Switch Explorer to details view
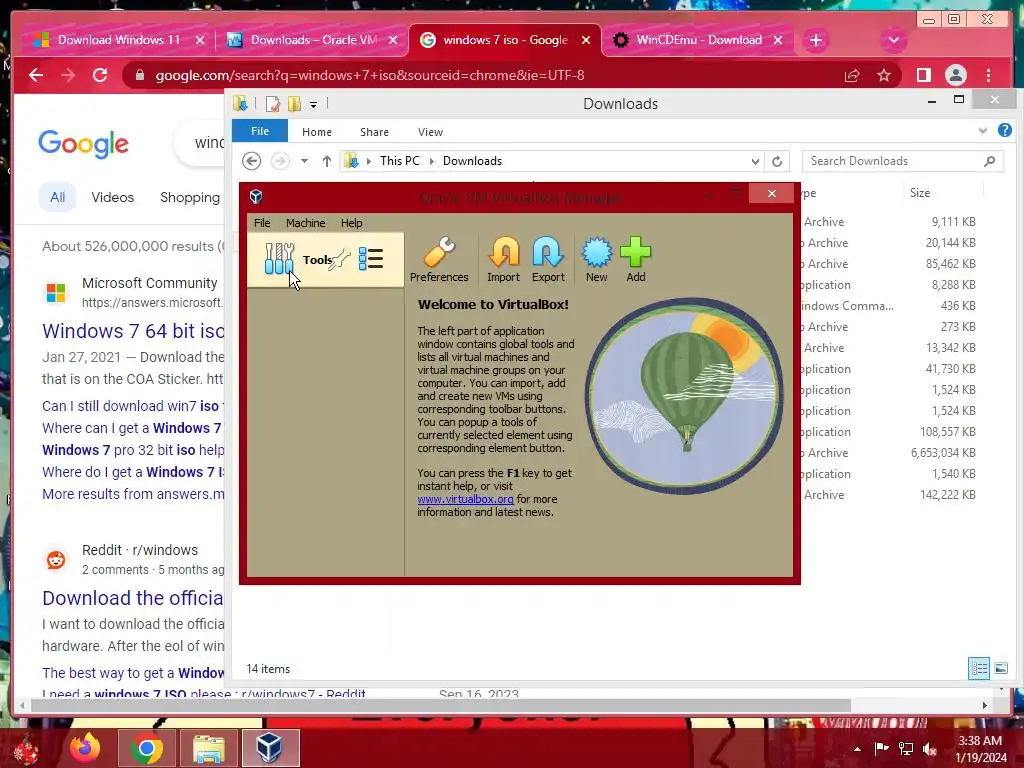This screenshot has height=768, width=1024. point(978,668)
